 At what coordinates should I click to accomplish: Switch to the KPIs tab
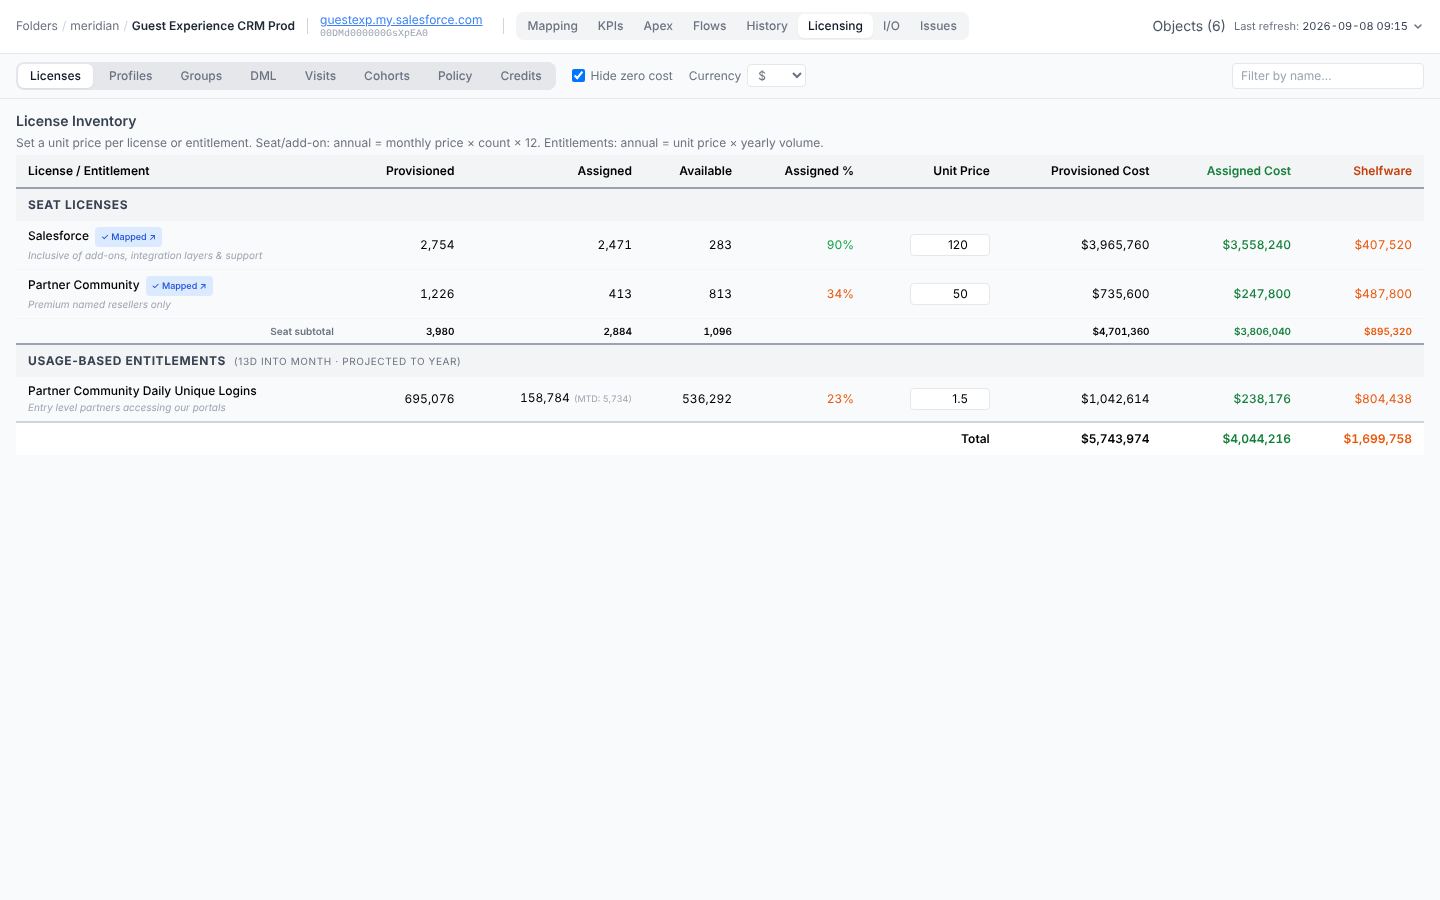coord(610,26)
